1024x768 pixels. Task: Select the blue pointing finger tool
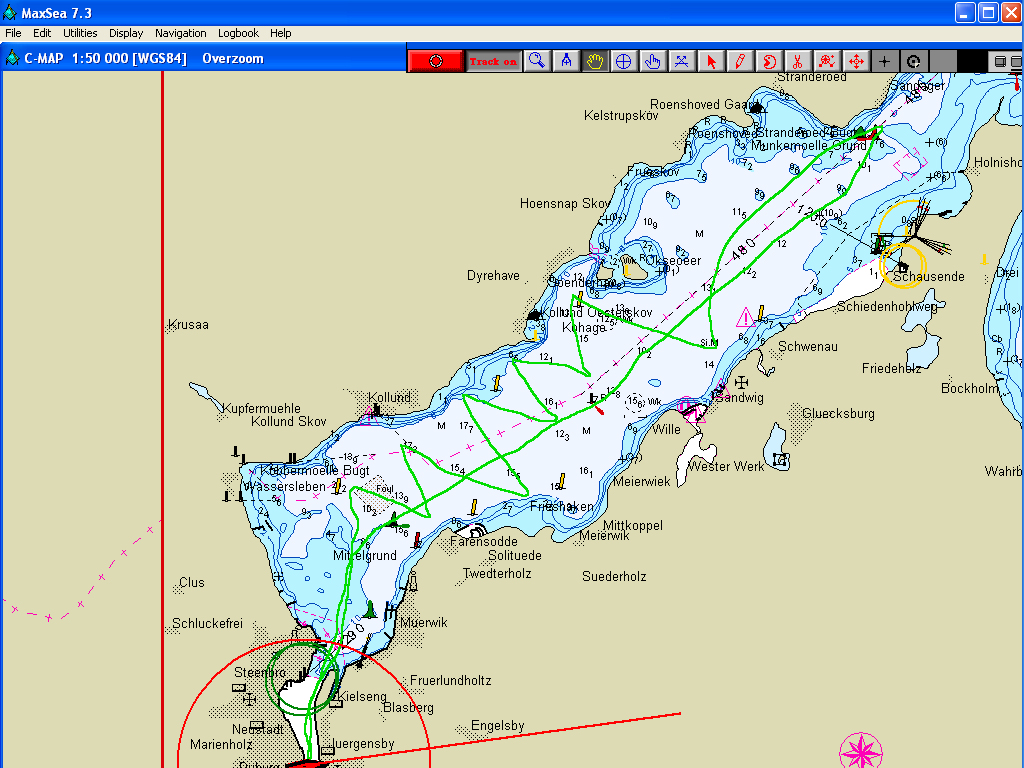tap(652, 61)
